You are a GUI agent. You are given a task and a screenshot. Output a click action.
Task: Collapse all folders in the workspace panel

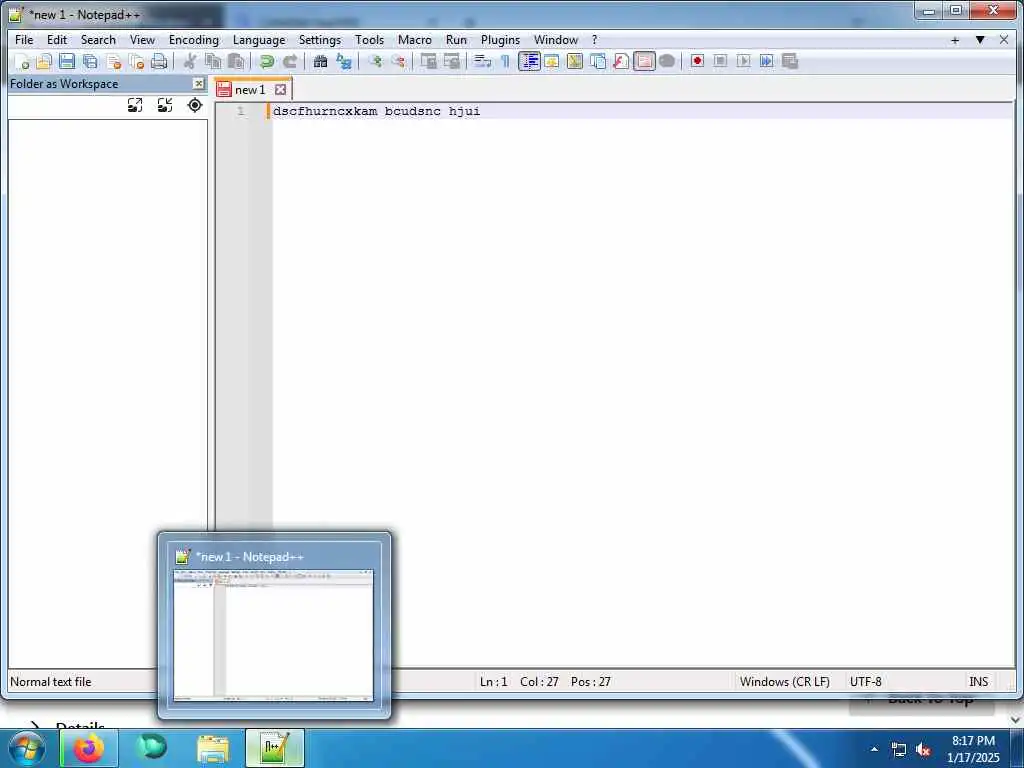(165, 105)
